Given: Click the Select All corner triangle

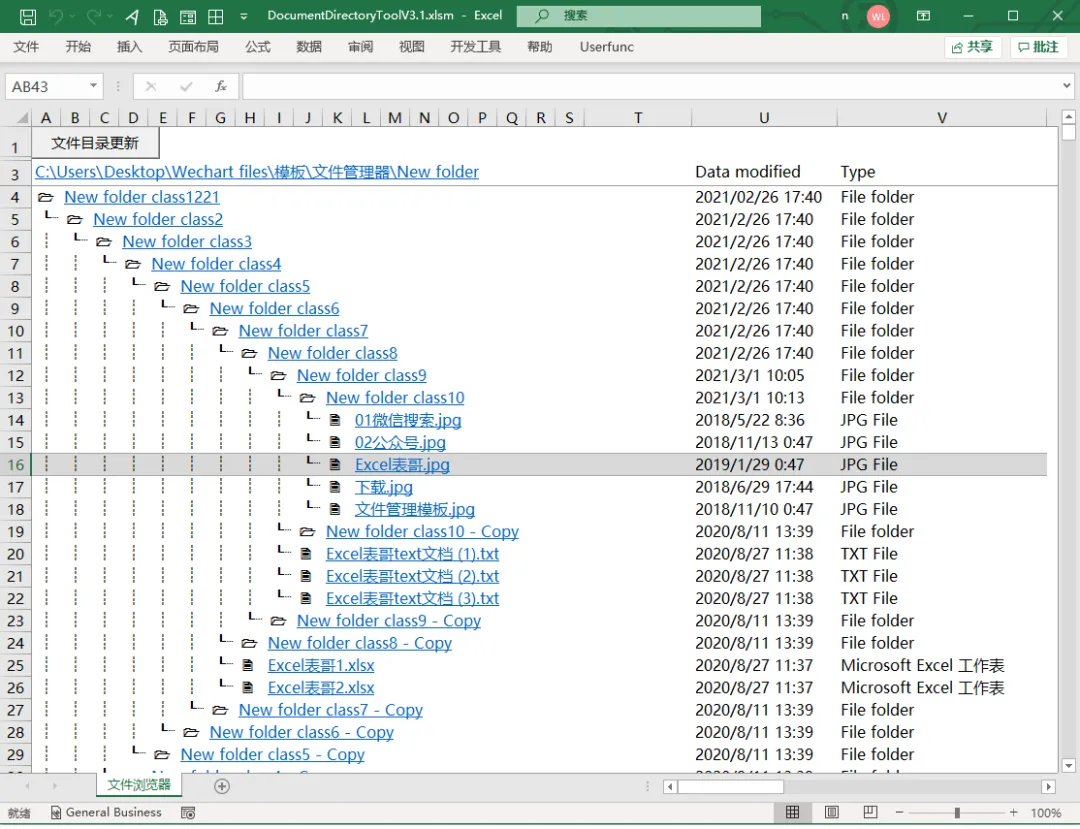Looking at the screenshot, I should coord(22,118).
